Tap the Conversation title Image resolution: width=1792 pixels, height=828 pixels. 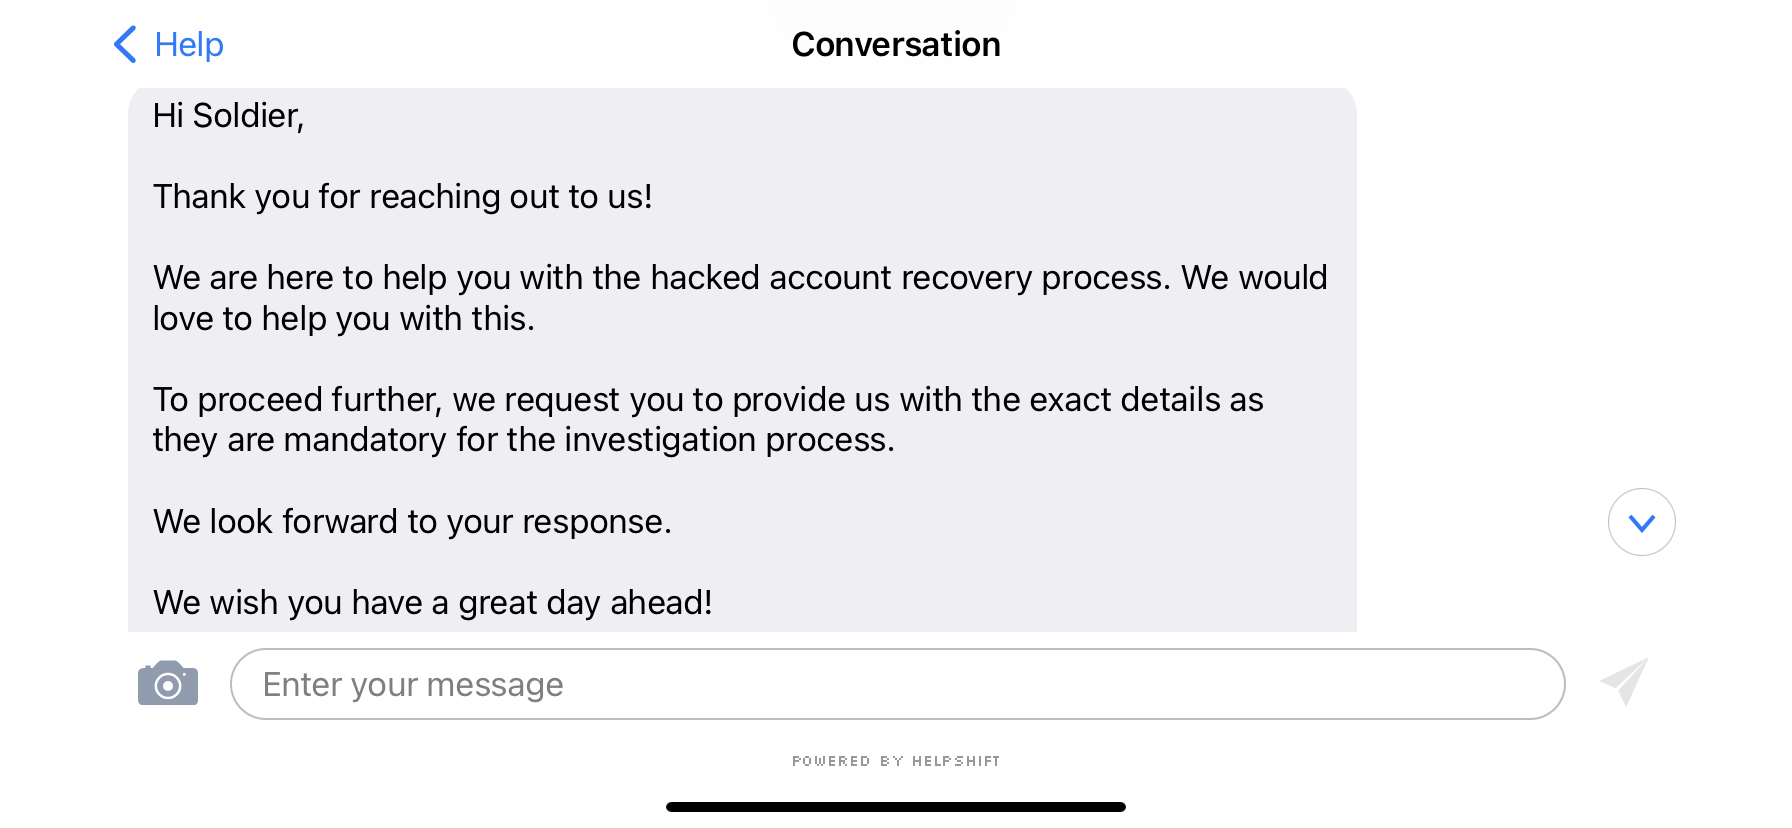(896, 45)
